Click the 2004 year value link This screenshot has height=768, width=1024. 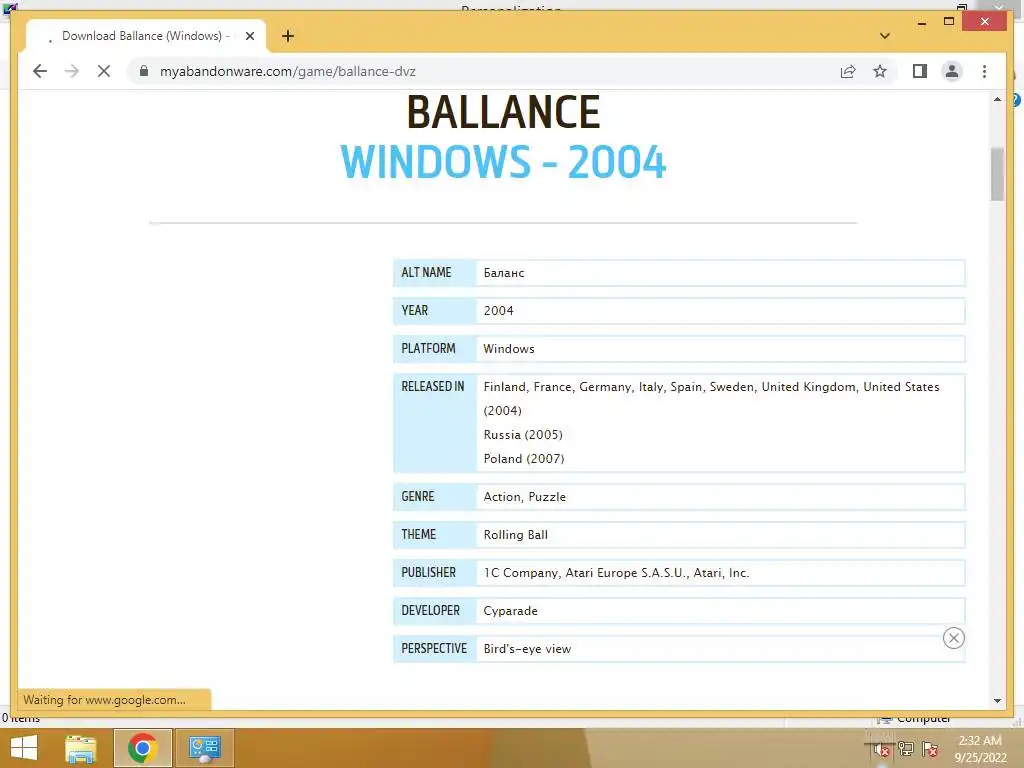499,311
